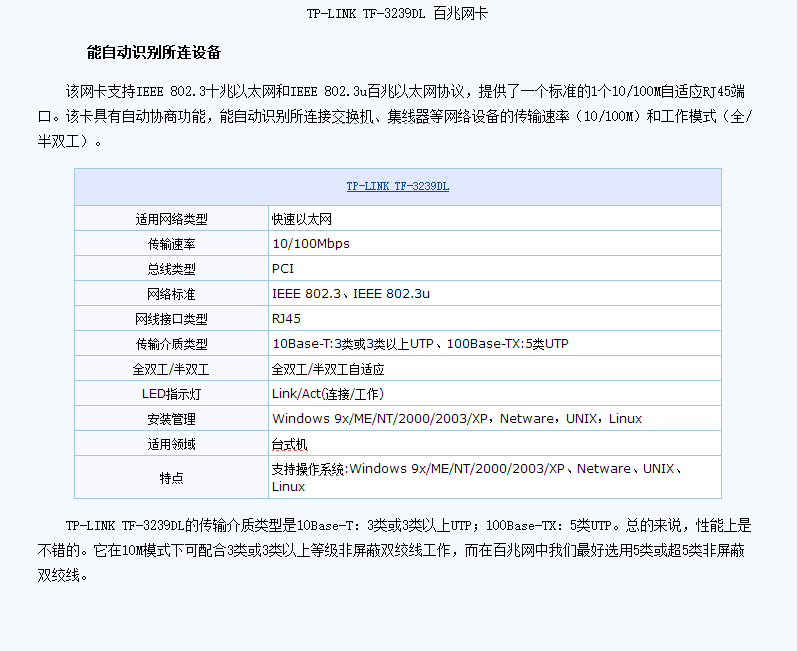Select the PCI value cell
798x651 pixels.
[283, 269]
